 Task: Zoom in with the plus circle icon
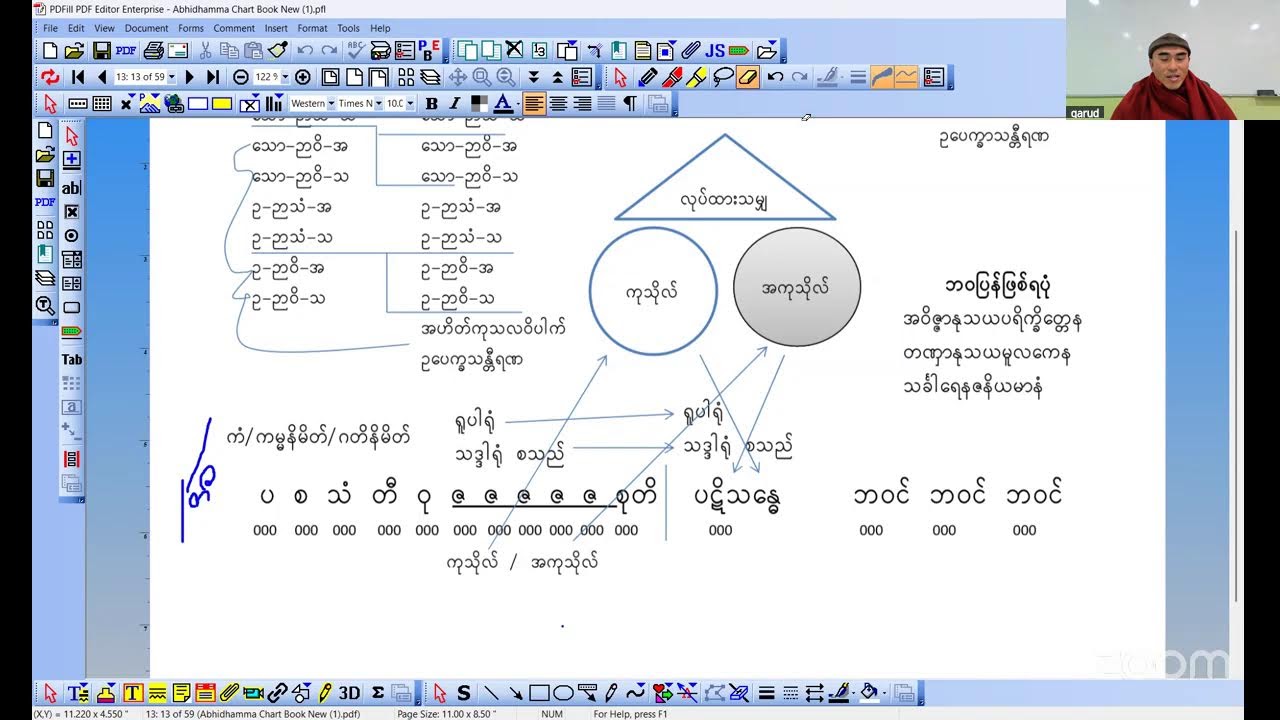pos(302,77)
